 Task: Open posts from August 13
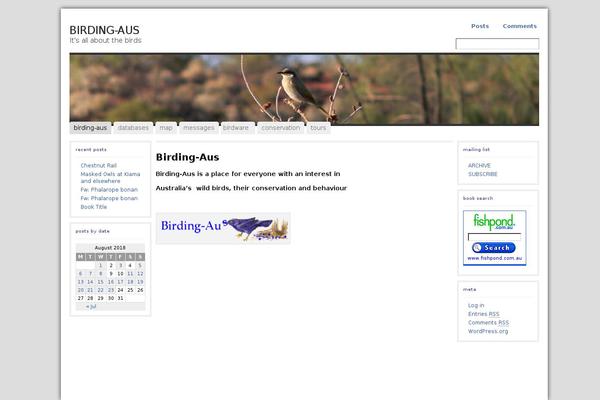pyautogui.click(x=80, y=282)
